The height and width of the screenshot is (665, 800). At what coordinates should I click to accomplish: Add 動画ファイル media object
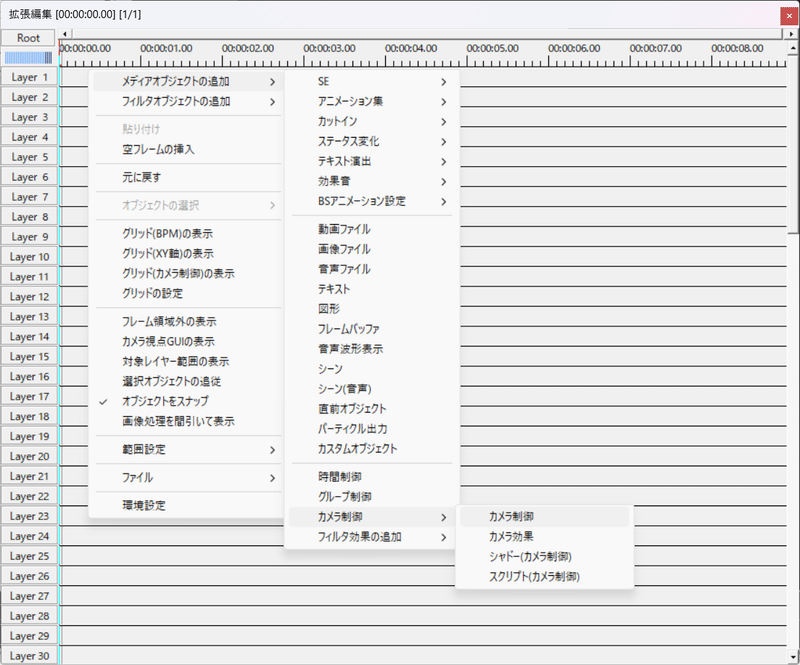tap(372, 229)
